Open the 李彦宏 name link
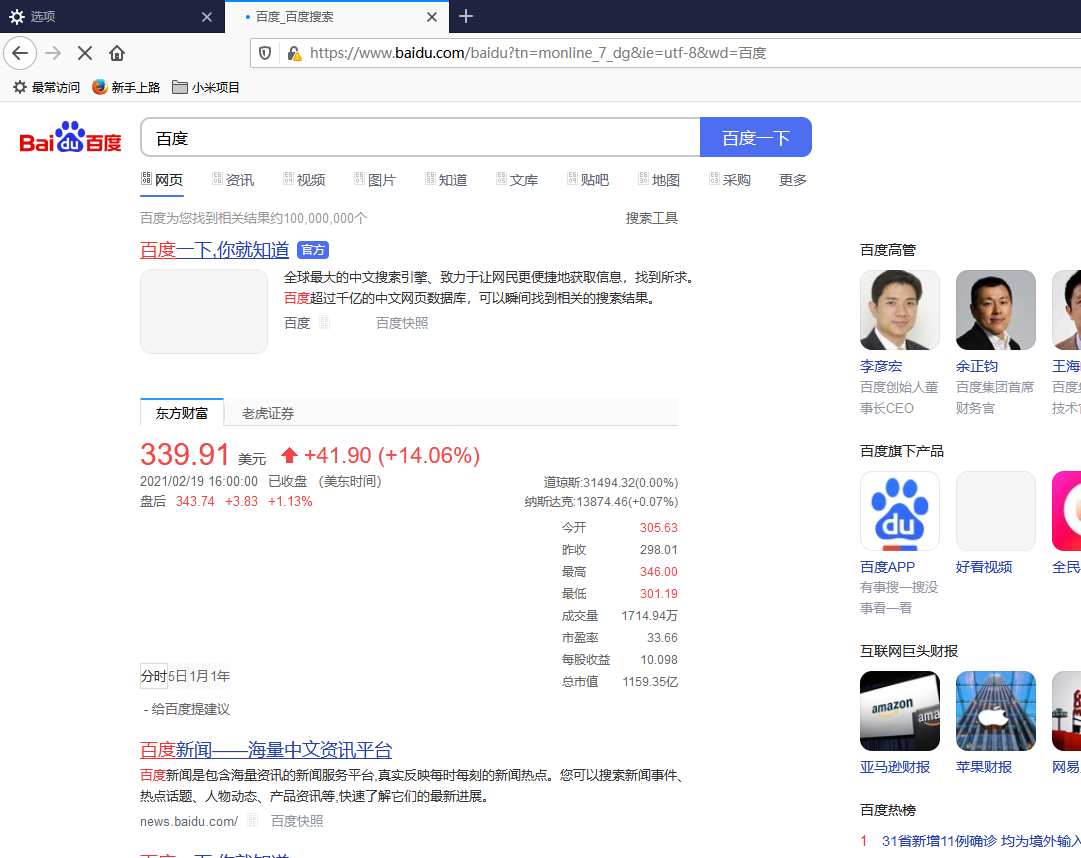Viewport: 1081px width, 858px height. point(881,366)
